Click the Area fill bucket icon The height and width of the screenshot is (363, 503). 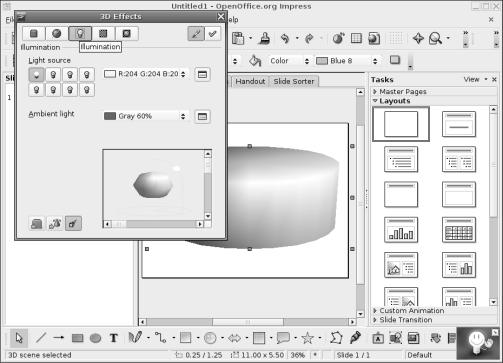pyautogui.click(x=255, y=61)
